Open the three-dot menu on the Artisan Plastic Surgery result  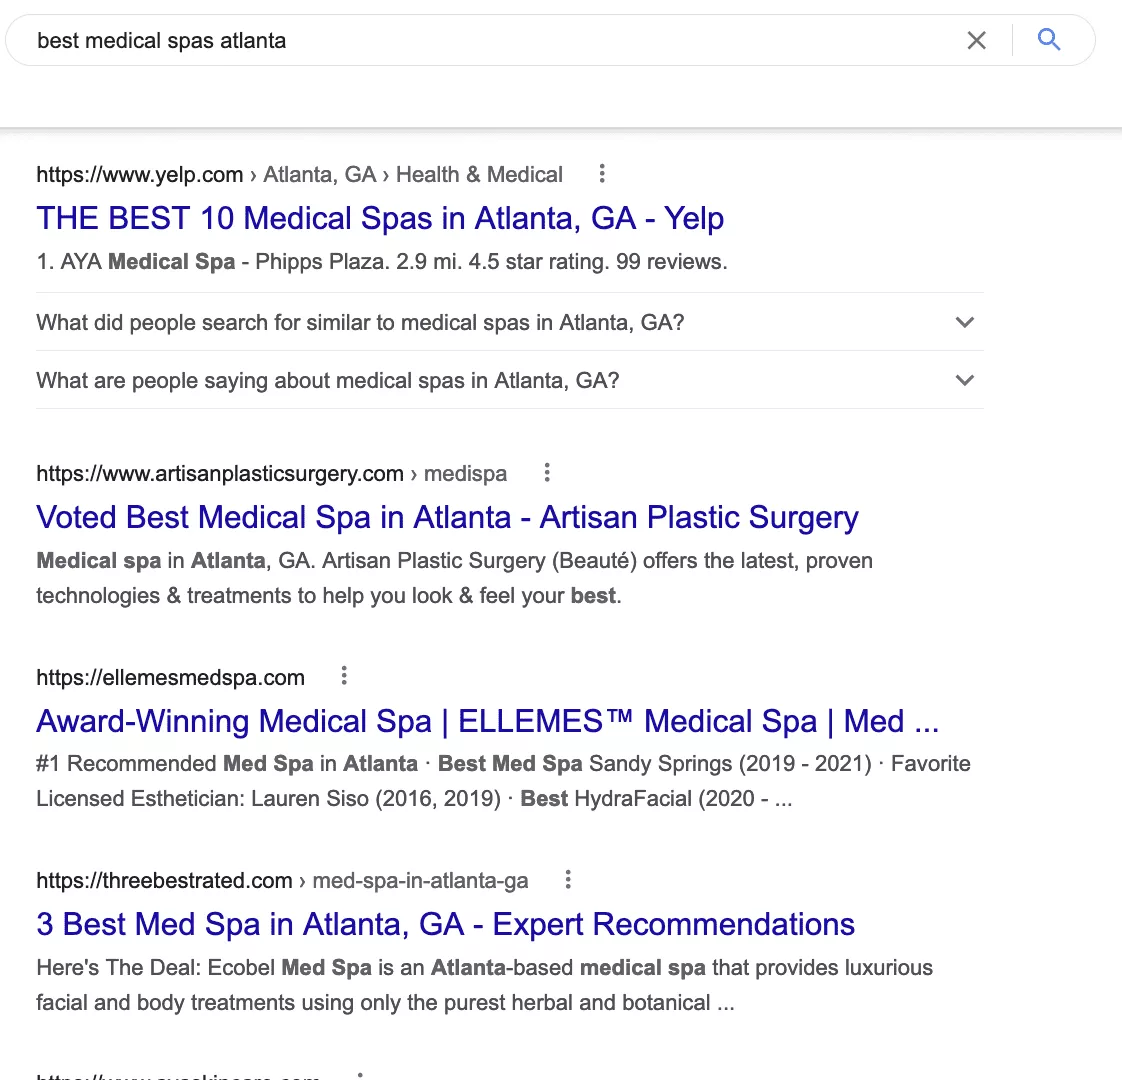[547, 472]
